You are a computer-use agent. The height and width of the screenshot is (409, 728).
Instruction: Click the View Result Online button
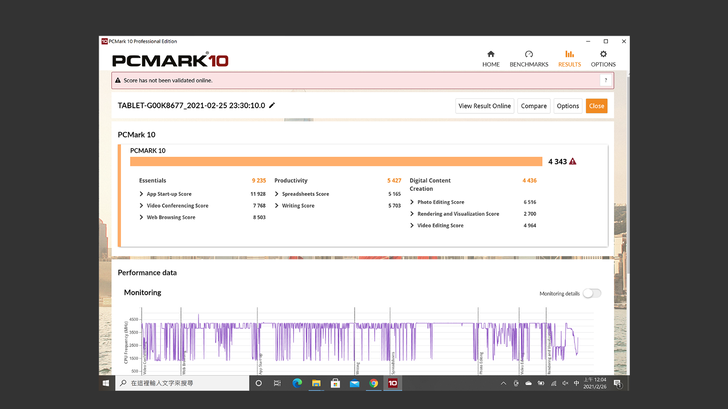coord(484,106)
